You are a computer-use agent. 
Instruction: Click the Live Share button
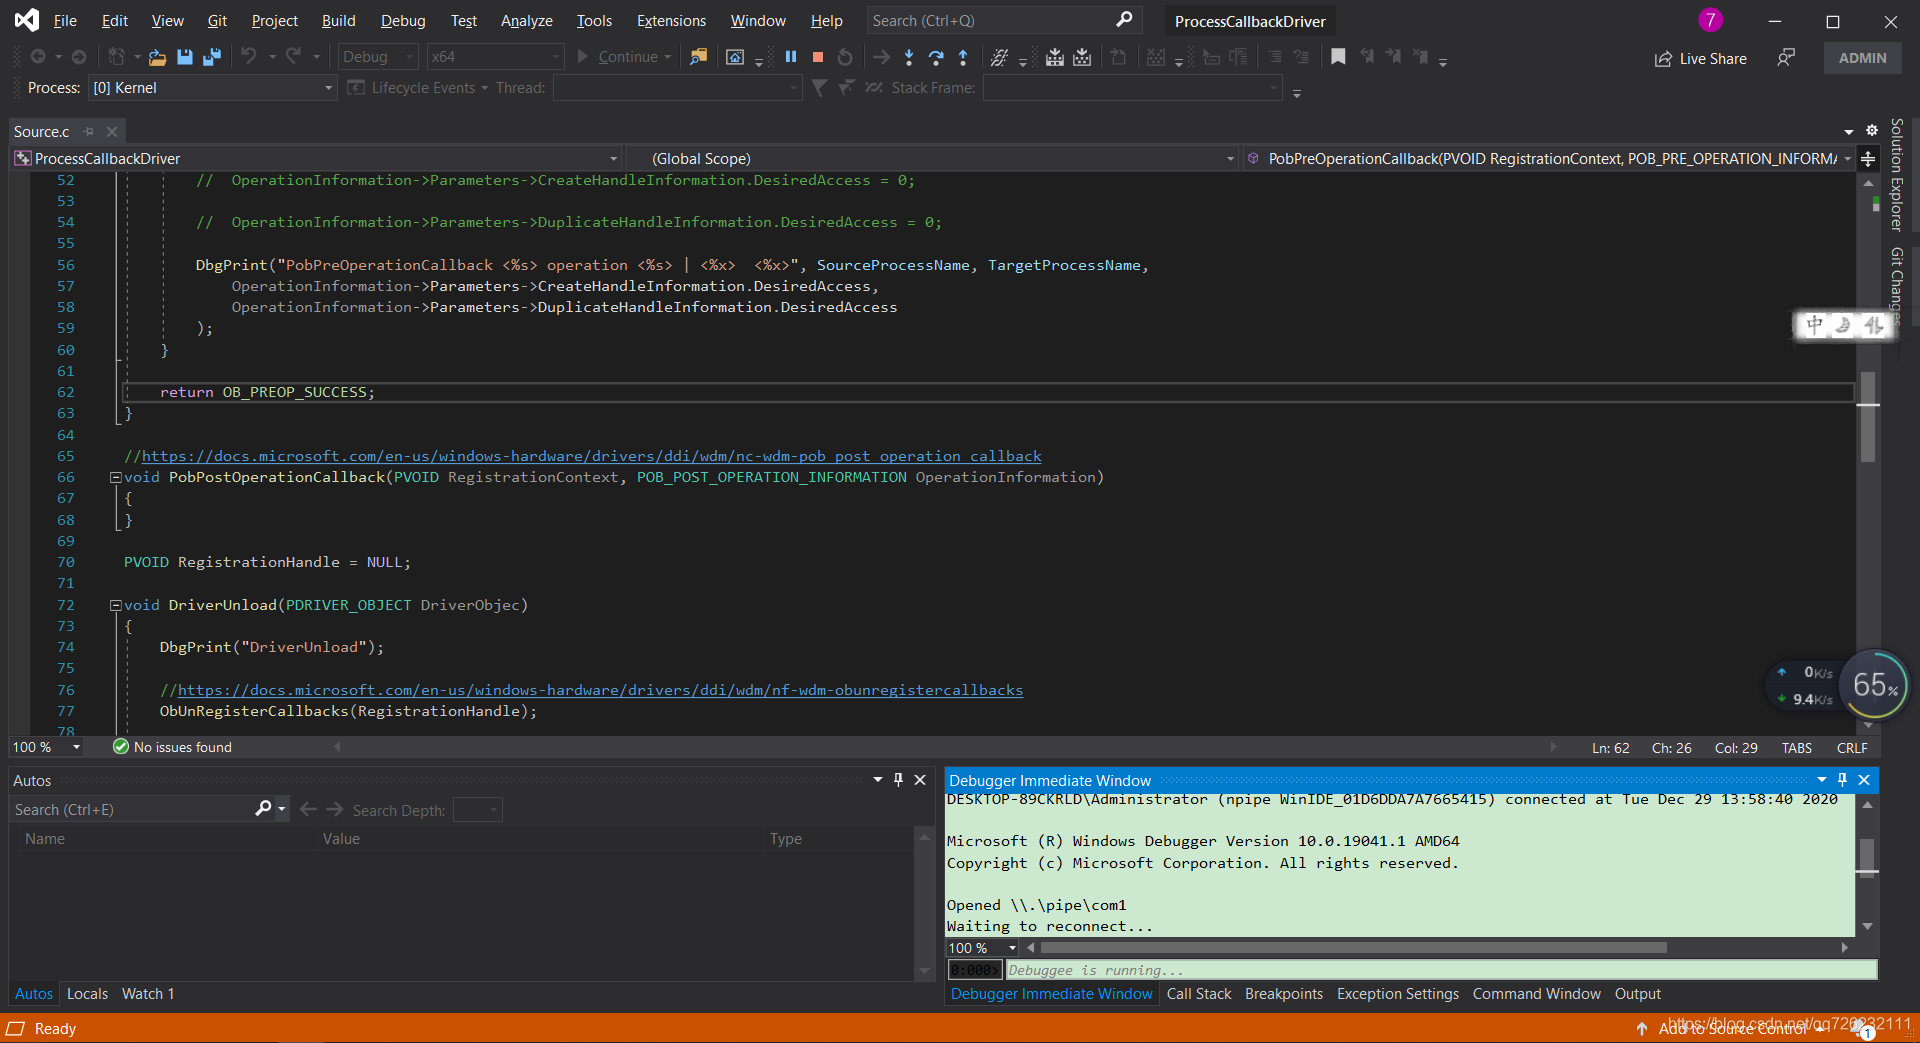1701,58
